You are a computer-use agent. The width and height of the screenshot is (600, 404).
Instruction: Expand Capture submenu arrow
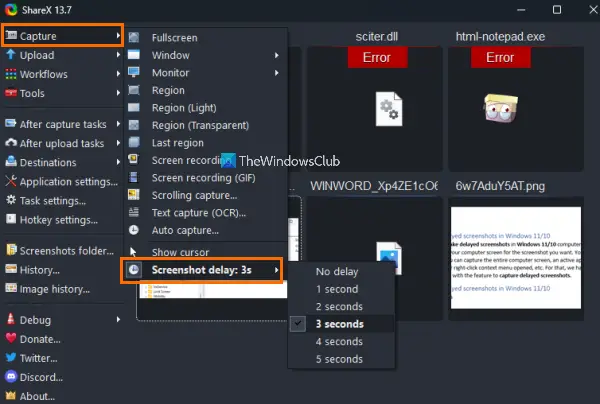point(118,36)
